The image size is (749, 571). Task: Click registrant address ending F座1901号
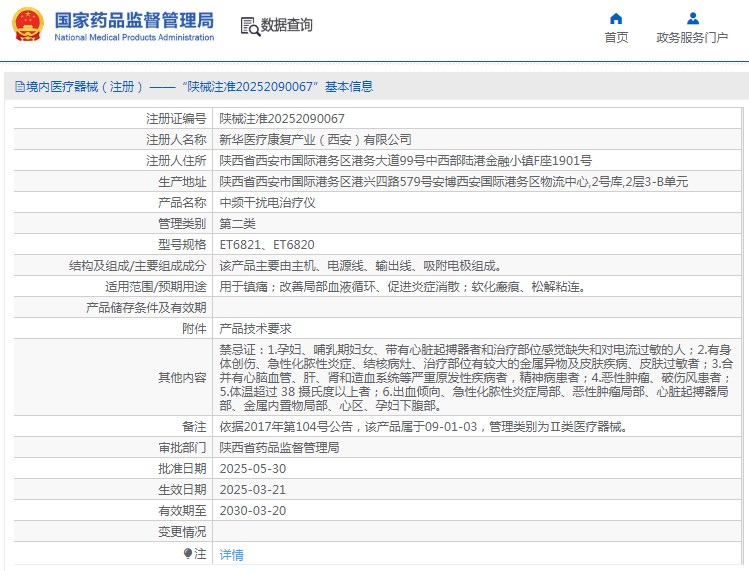pyautogui.click(x=406, y=161)
